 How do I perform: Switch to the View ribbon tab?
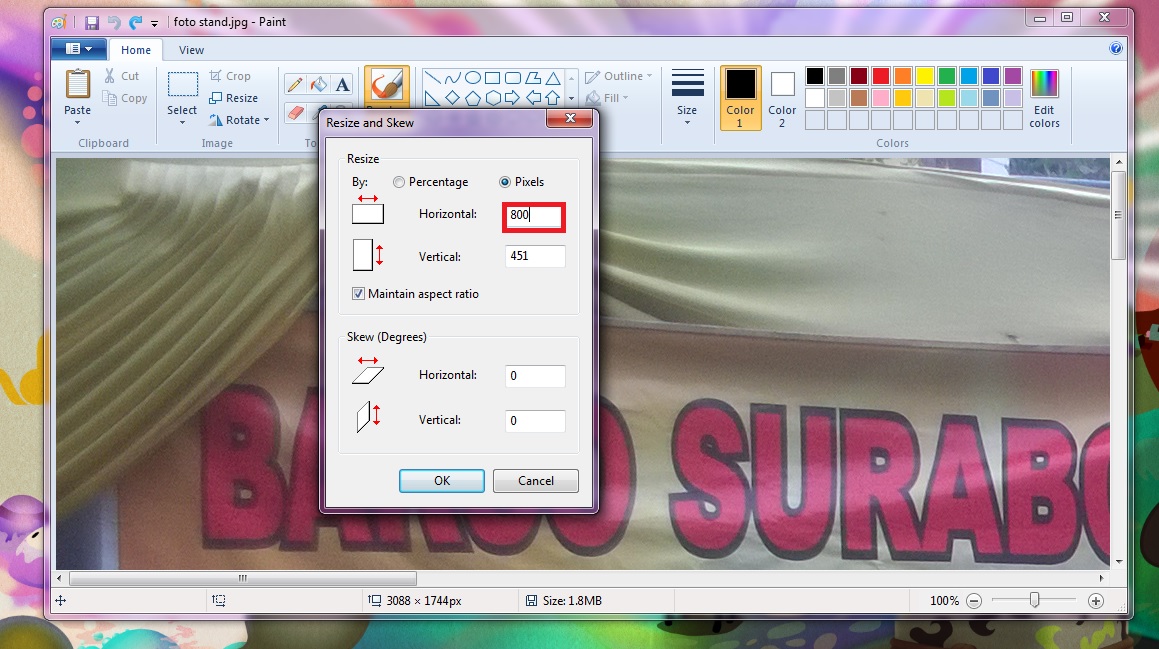[191, 50]
